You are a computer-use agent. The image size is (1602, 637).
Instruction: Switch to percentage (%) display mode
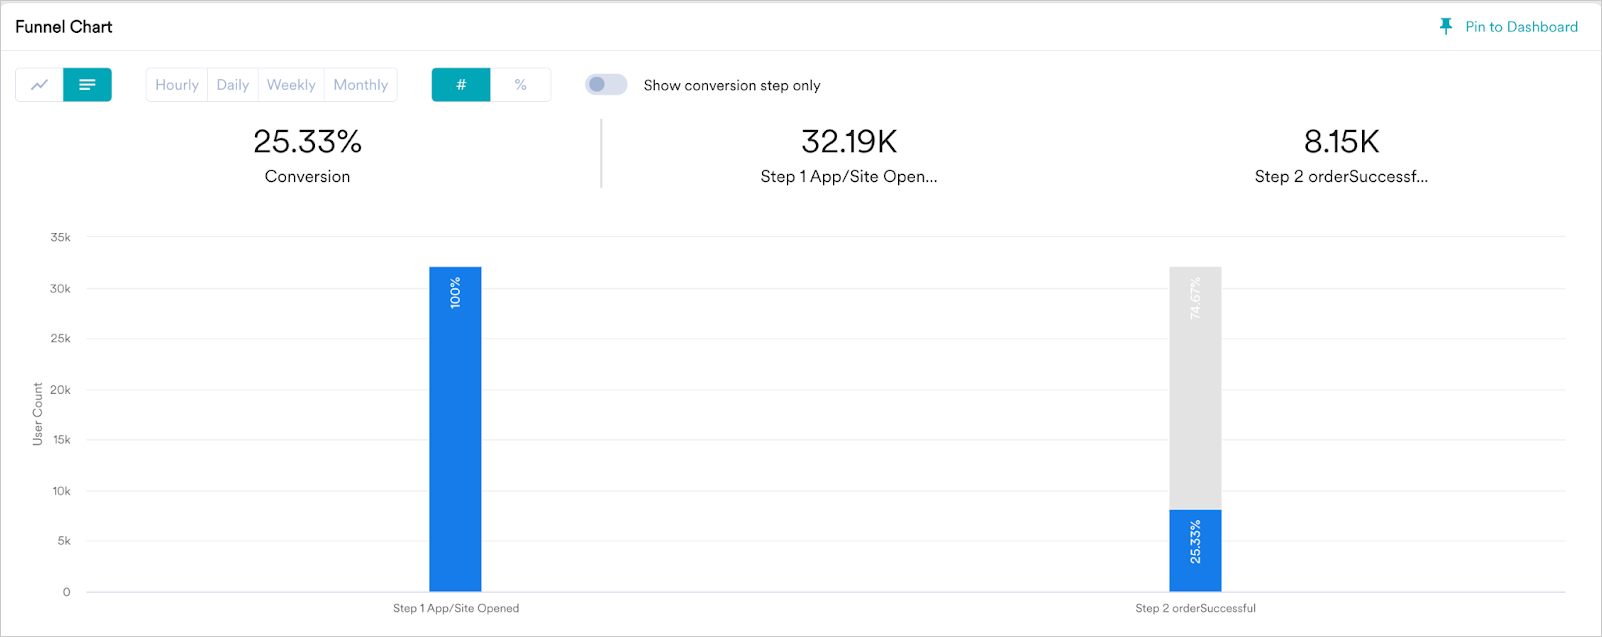[521, 85]
